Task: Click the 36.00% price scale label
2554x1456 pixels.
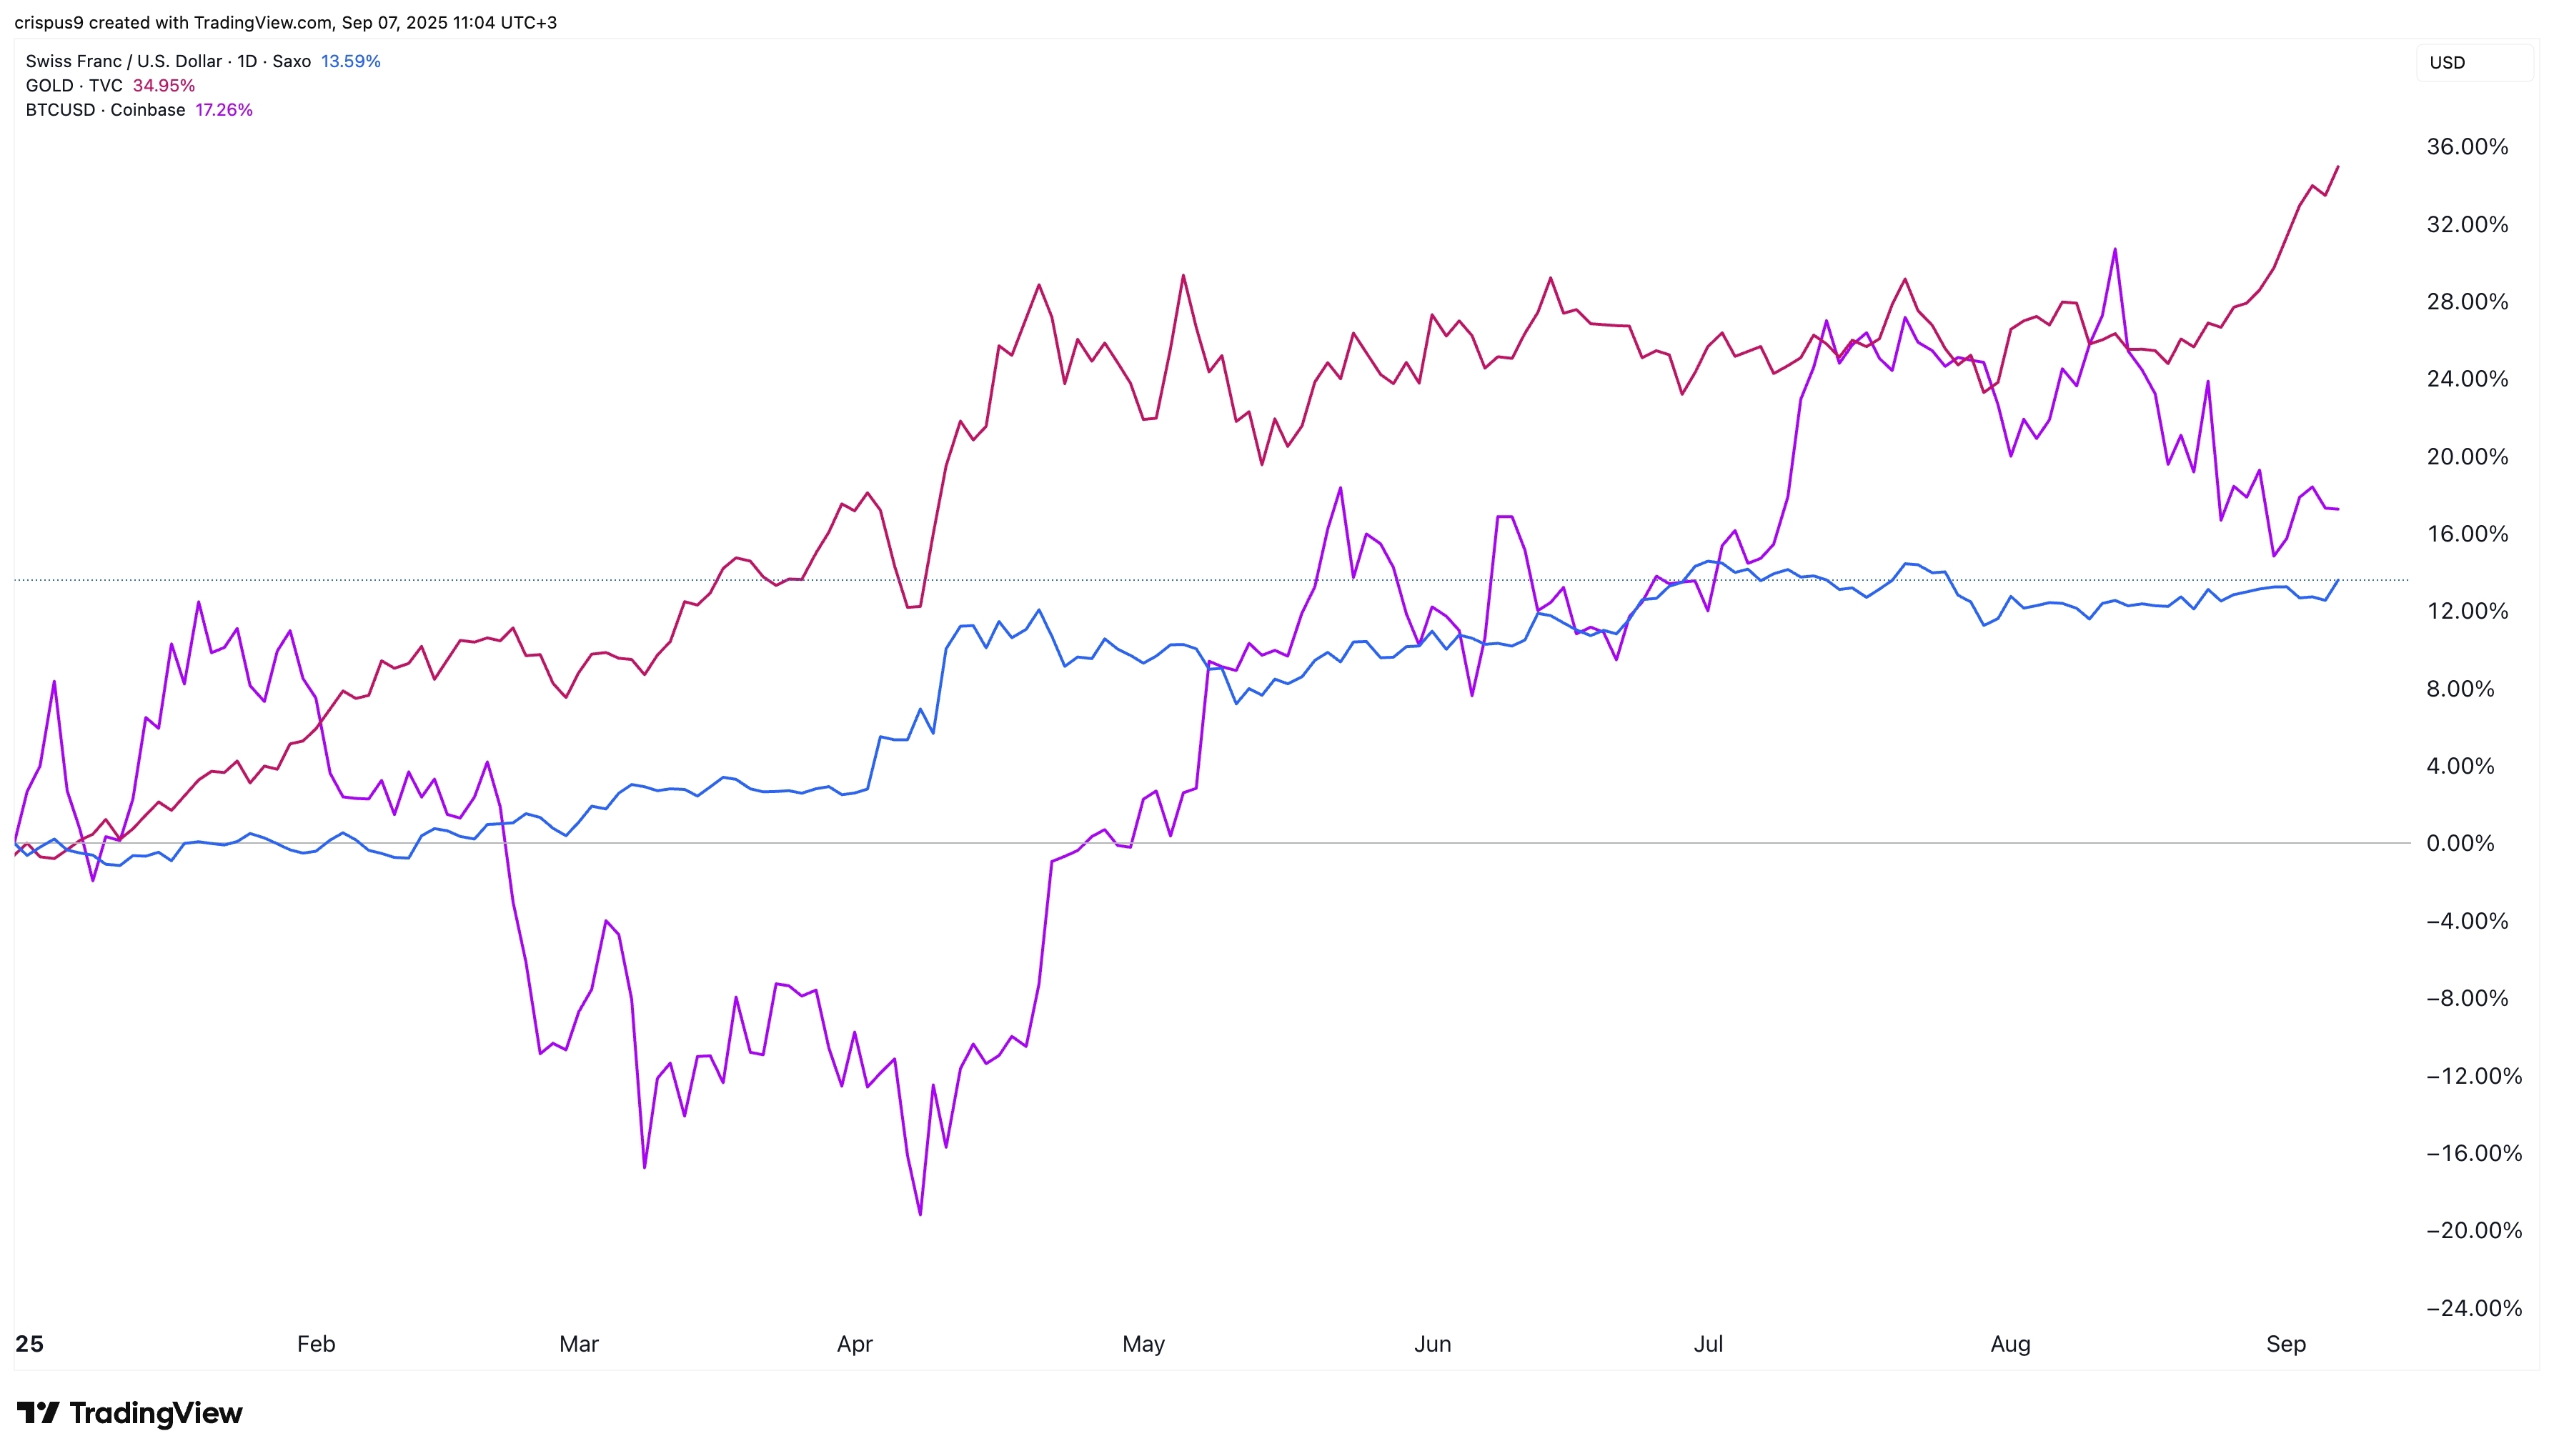Action: pyautogui.click(x=2467, y=147)
